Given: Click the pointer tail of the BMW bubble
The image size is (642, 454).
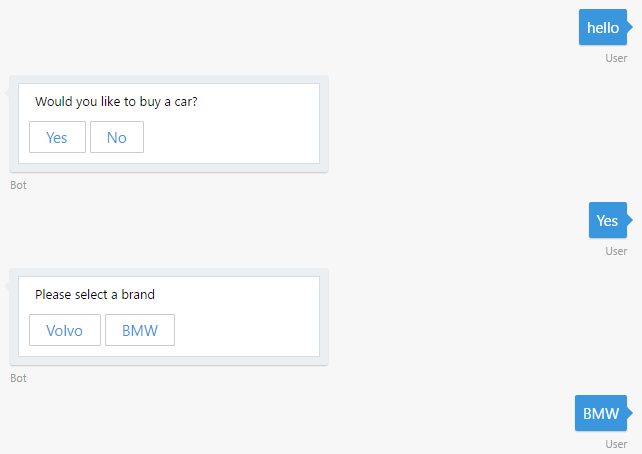Looking at the screenshot, I should (630, 413).
